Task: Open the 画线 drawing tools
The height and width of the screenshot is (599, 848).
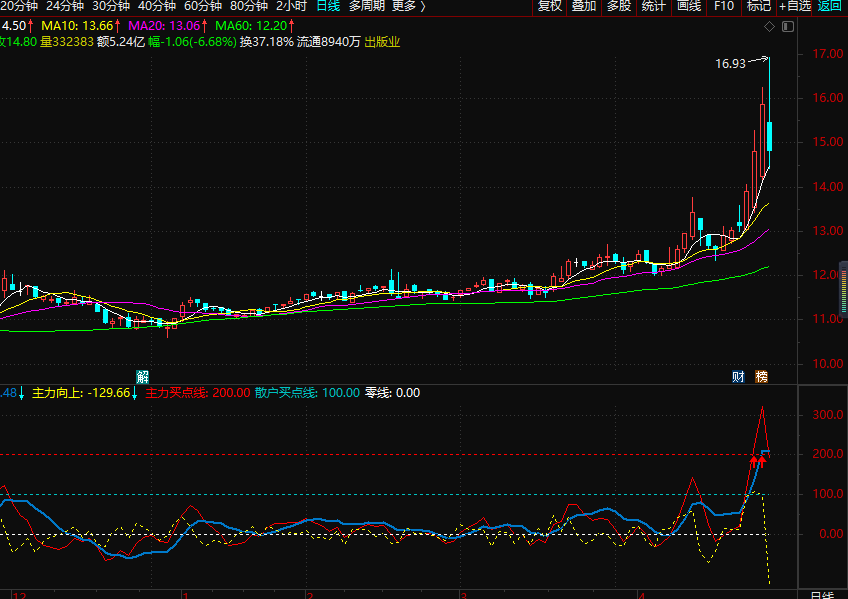Action: (x=689, y=6)
